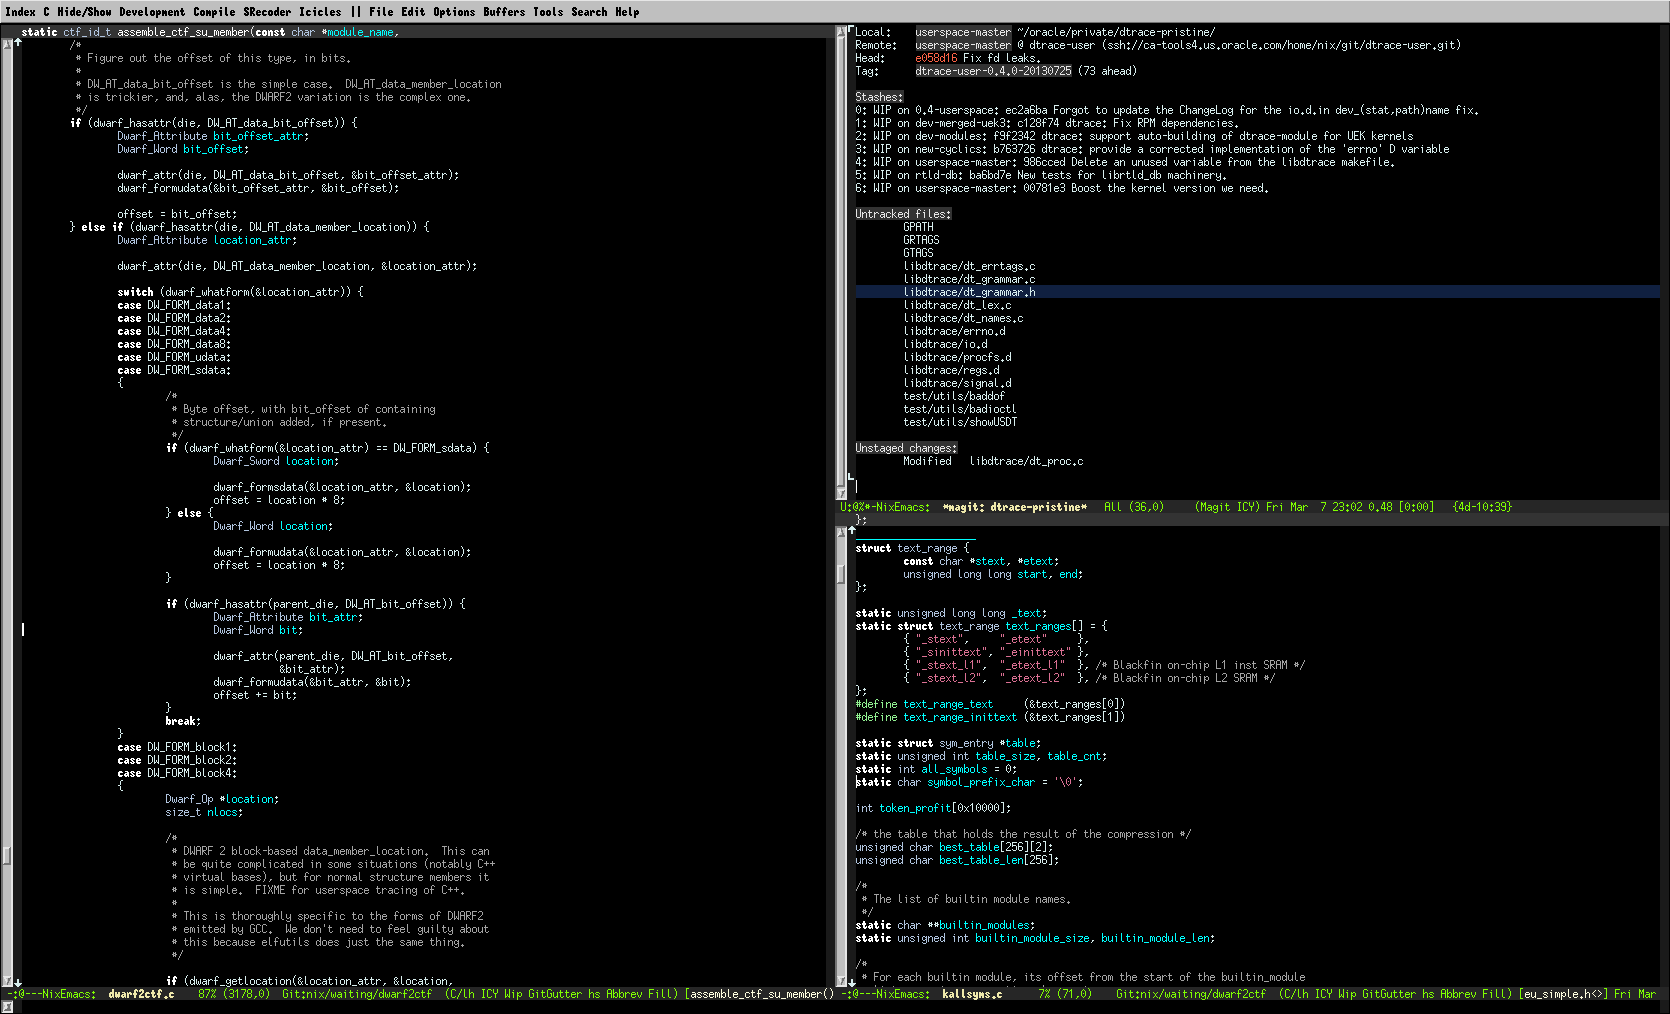Click Abbrev minor mode in dwarf2ctf.c mode line
Viewport: 1670px width, 1014px height.
tap(624, 994)
